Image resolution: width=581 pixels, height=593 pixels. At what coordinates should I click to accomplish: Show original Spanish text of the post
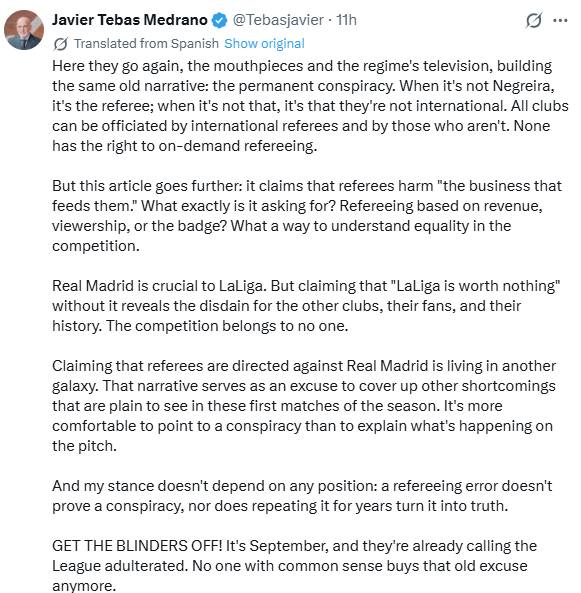(264, 44)
